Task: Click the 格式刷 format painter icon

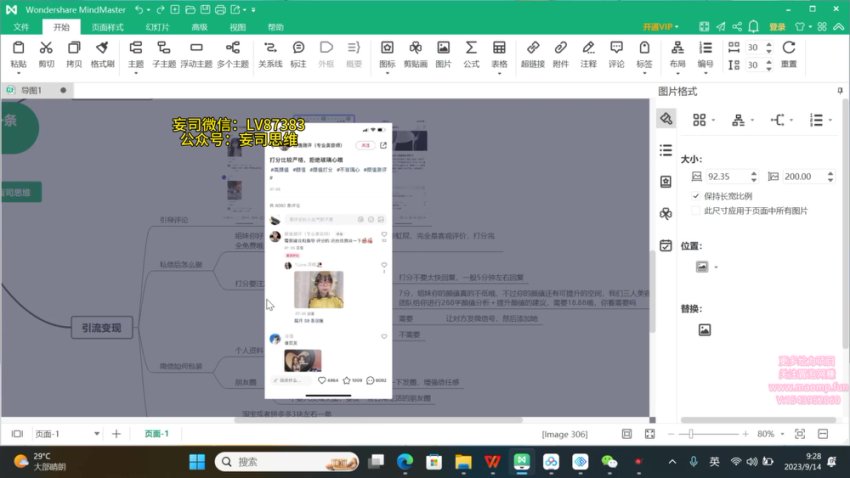Action: pos(102,53)
